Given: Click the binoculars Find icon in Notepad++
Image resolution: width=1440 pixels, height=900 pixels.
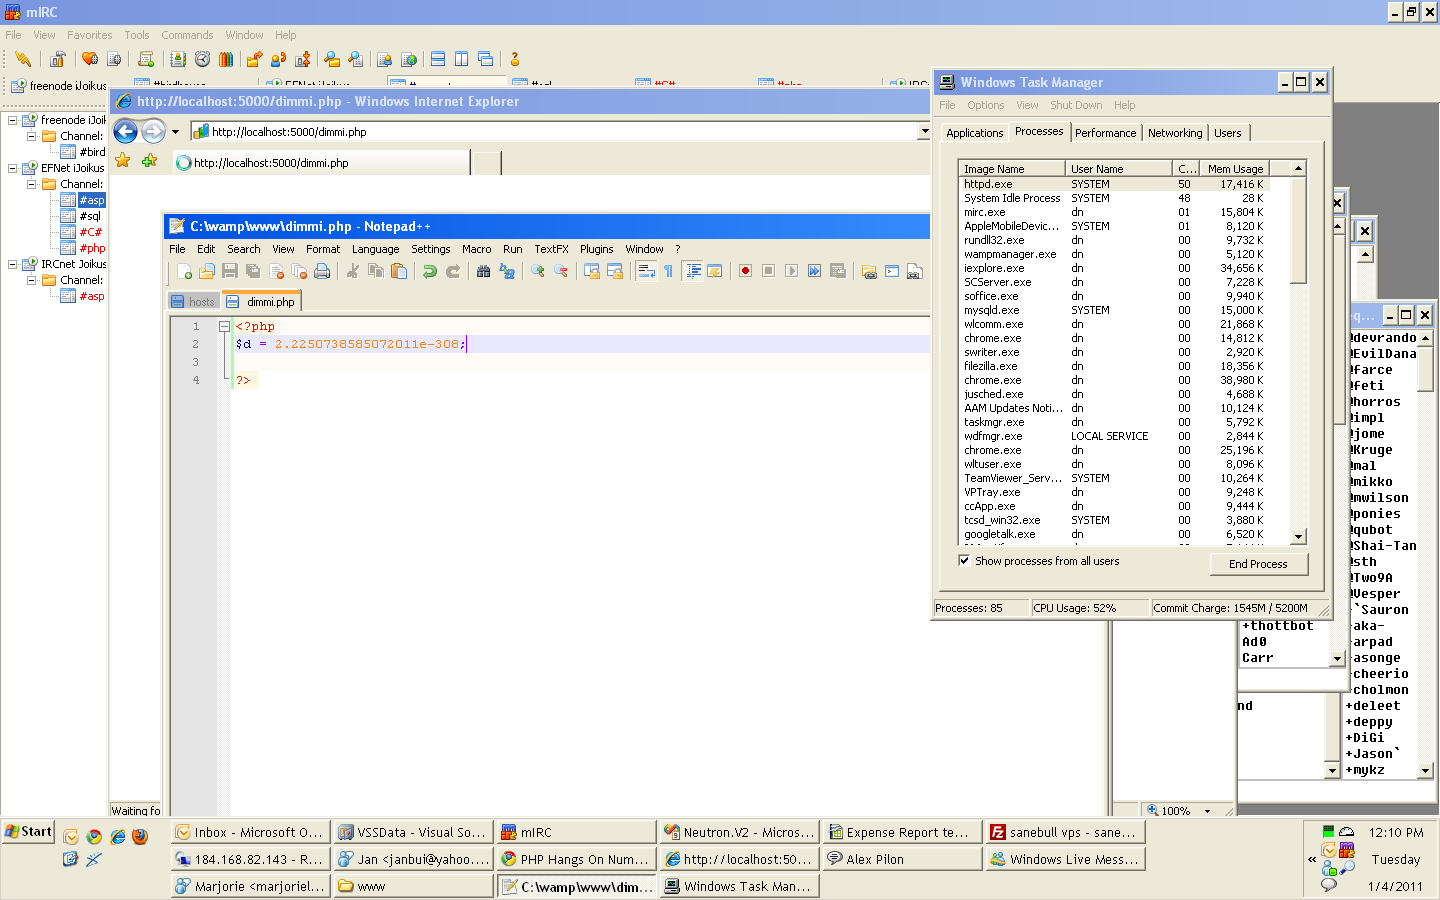Looking at the screenshot, I should click(x=484, y=271).
